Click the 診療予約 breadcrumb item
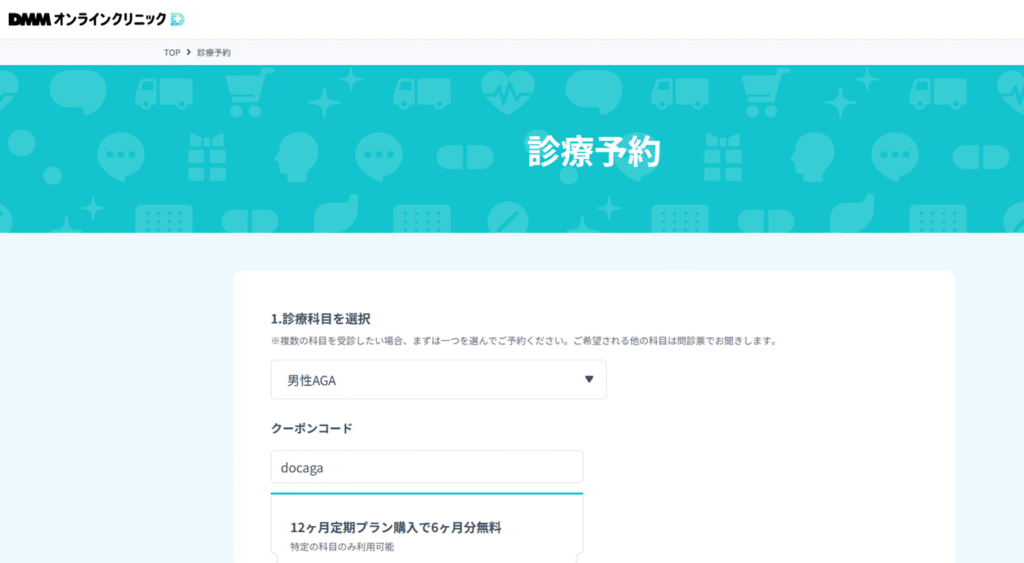Viewport: 1024px width, 563px height. pyautogui.click(x=213, y=52)
